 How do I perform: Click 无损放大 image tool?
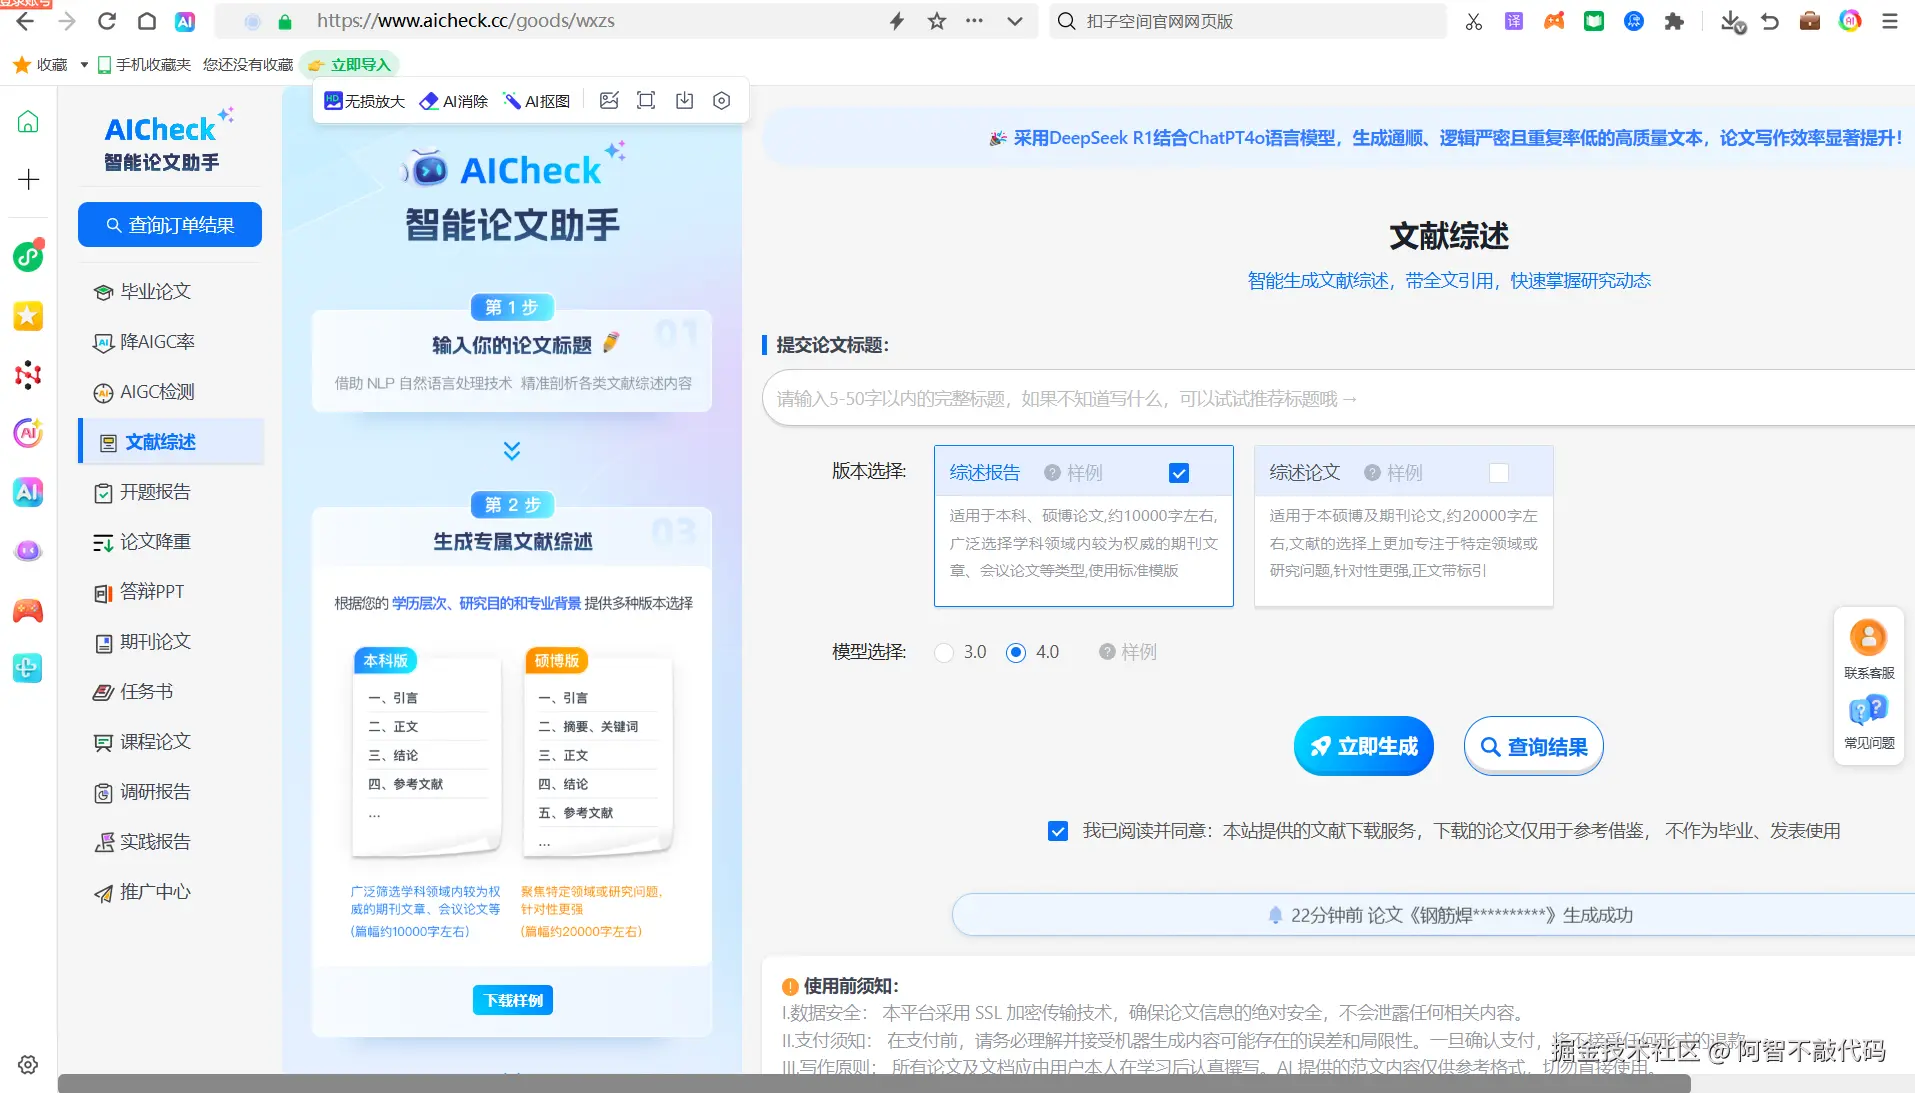[x=365, y=101]
